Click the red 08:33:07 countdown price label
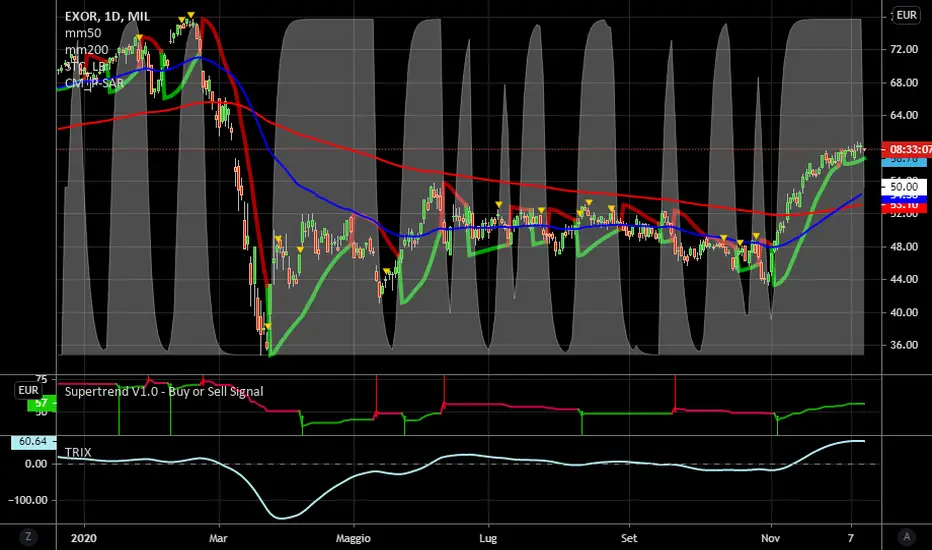The image size is (932, 550). pyautogui.click(x=908, y=149)
